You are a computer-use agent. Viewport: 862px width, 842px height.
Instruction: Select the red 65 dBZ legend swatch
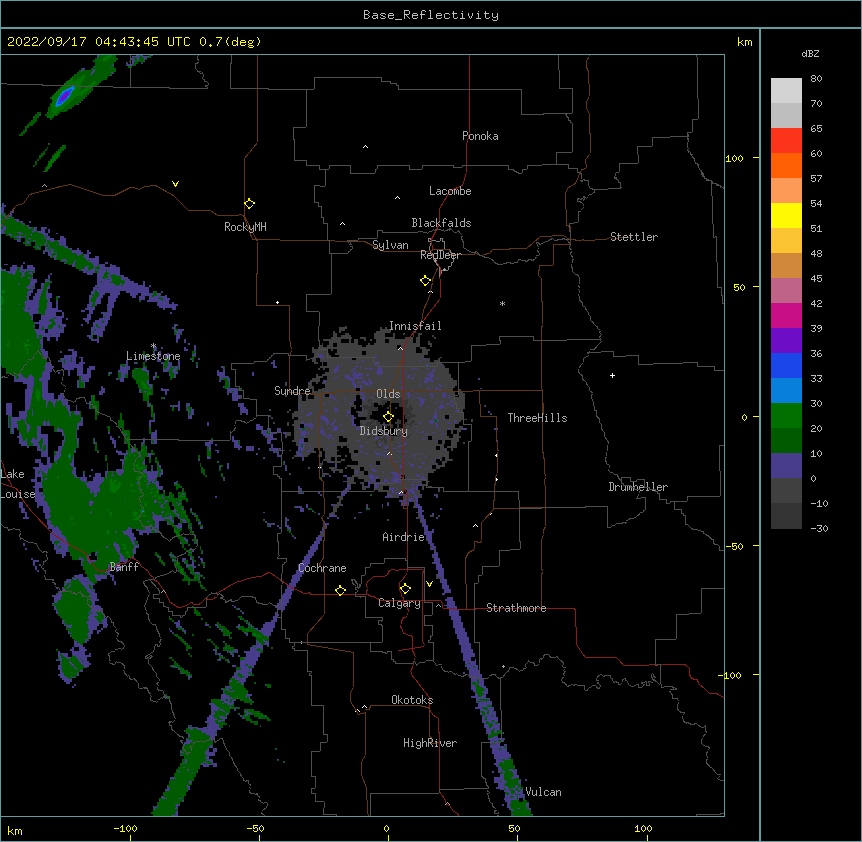click(786, 141)
